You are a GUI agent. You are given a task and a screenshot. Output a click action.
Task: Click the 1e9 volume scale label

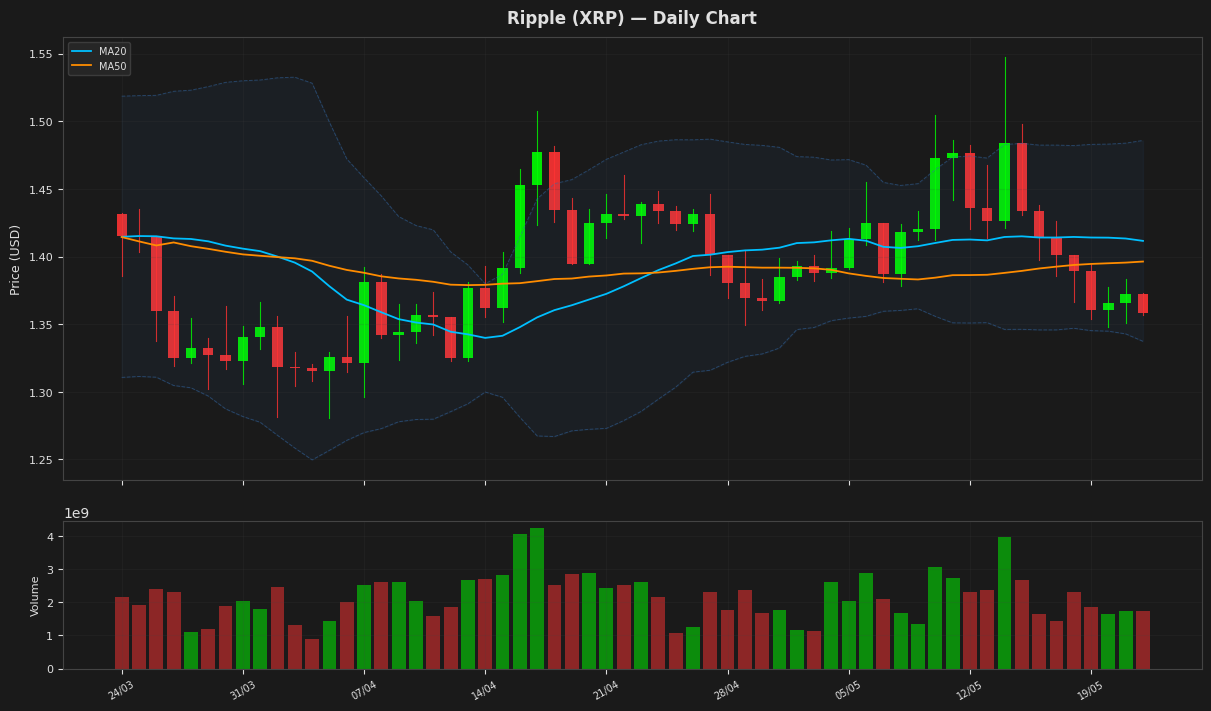(76, 513)
